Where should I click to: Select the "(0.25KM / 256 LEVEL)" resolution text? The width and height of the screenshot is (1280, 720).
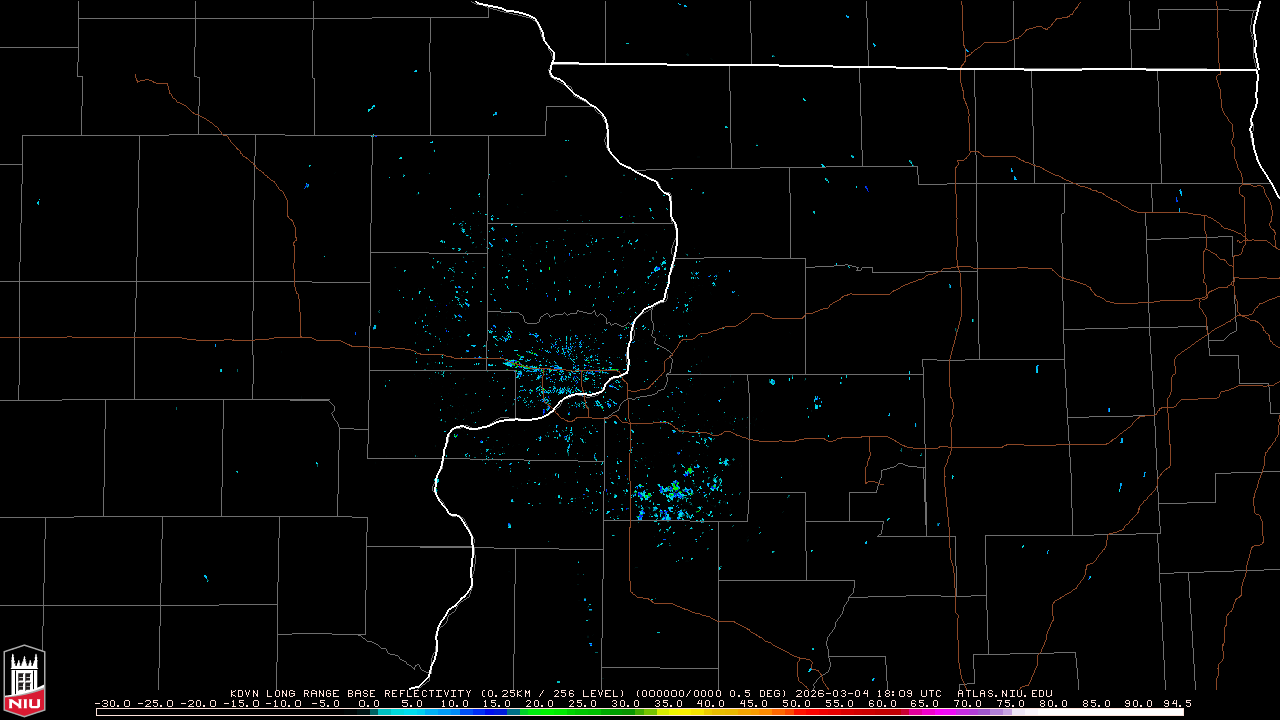pos(553,693)
